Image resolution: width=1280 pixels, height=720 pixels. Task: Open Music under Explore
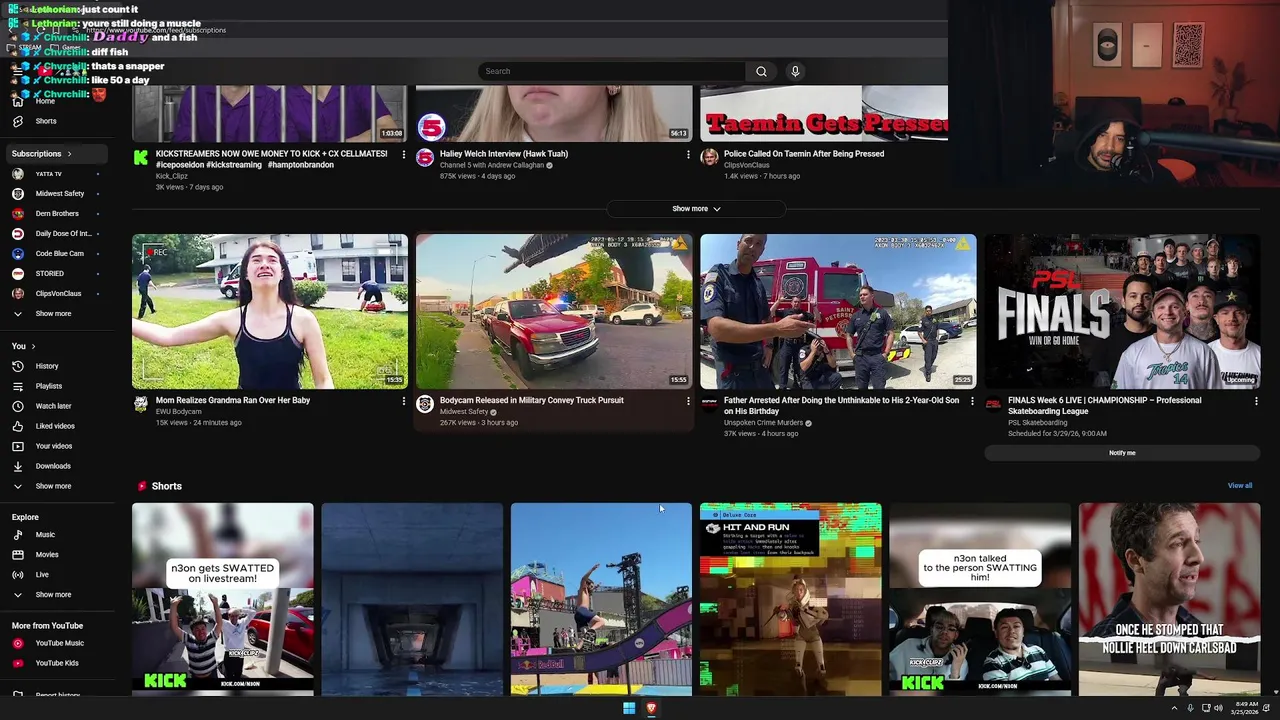tap(45, 535)
